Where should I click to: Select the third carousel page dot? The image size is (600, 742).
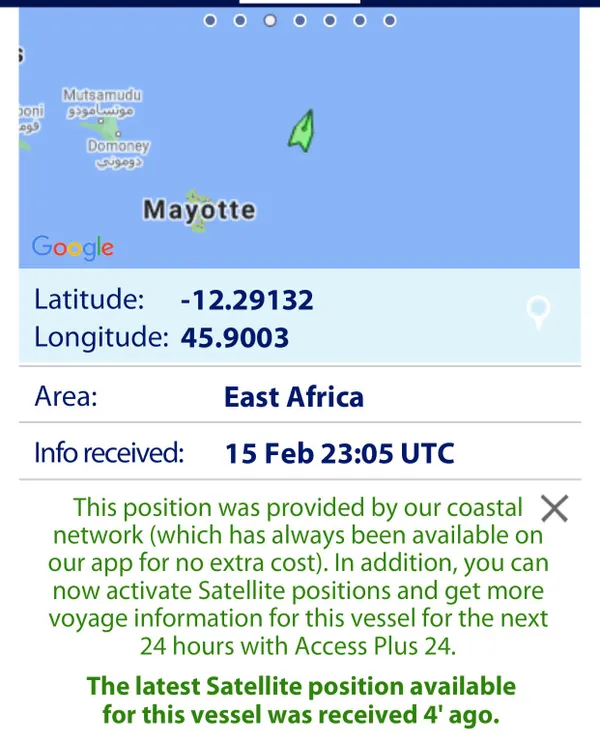tap(270, 21)
